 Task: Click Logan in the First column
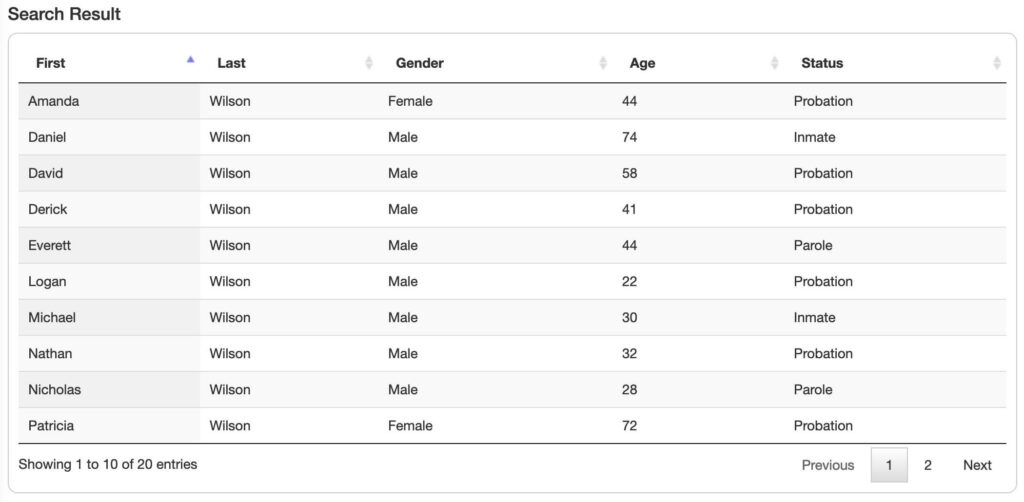(x=47, y=281)
